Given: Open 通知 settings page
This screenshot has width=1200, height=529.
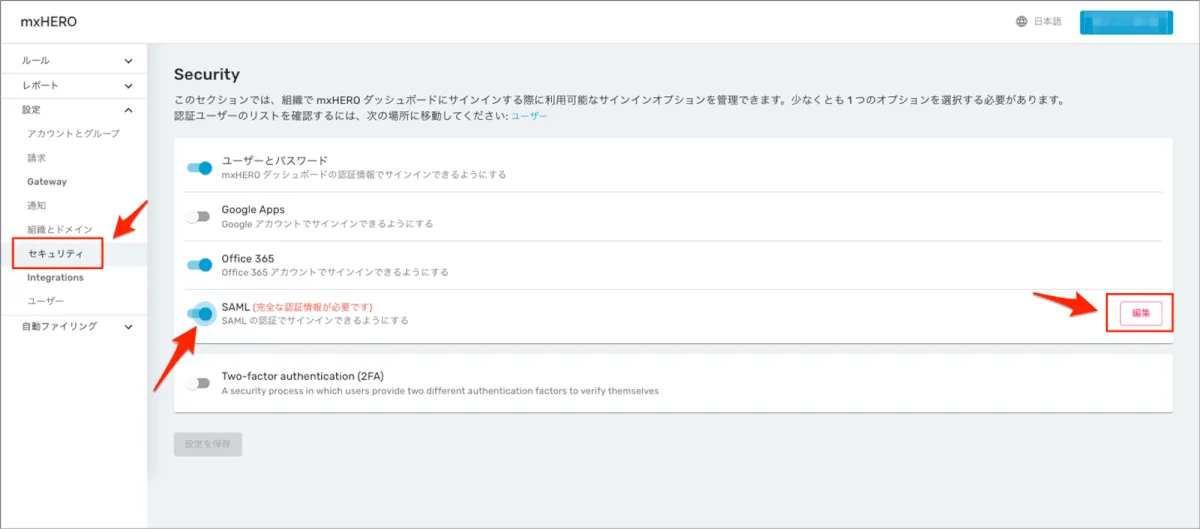Looking at the screenshot, I should click(x=36, y=206).
